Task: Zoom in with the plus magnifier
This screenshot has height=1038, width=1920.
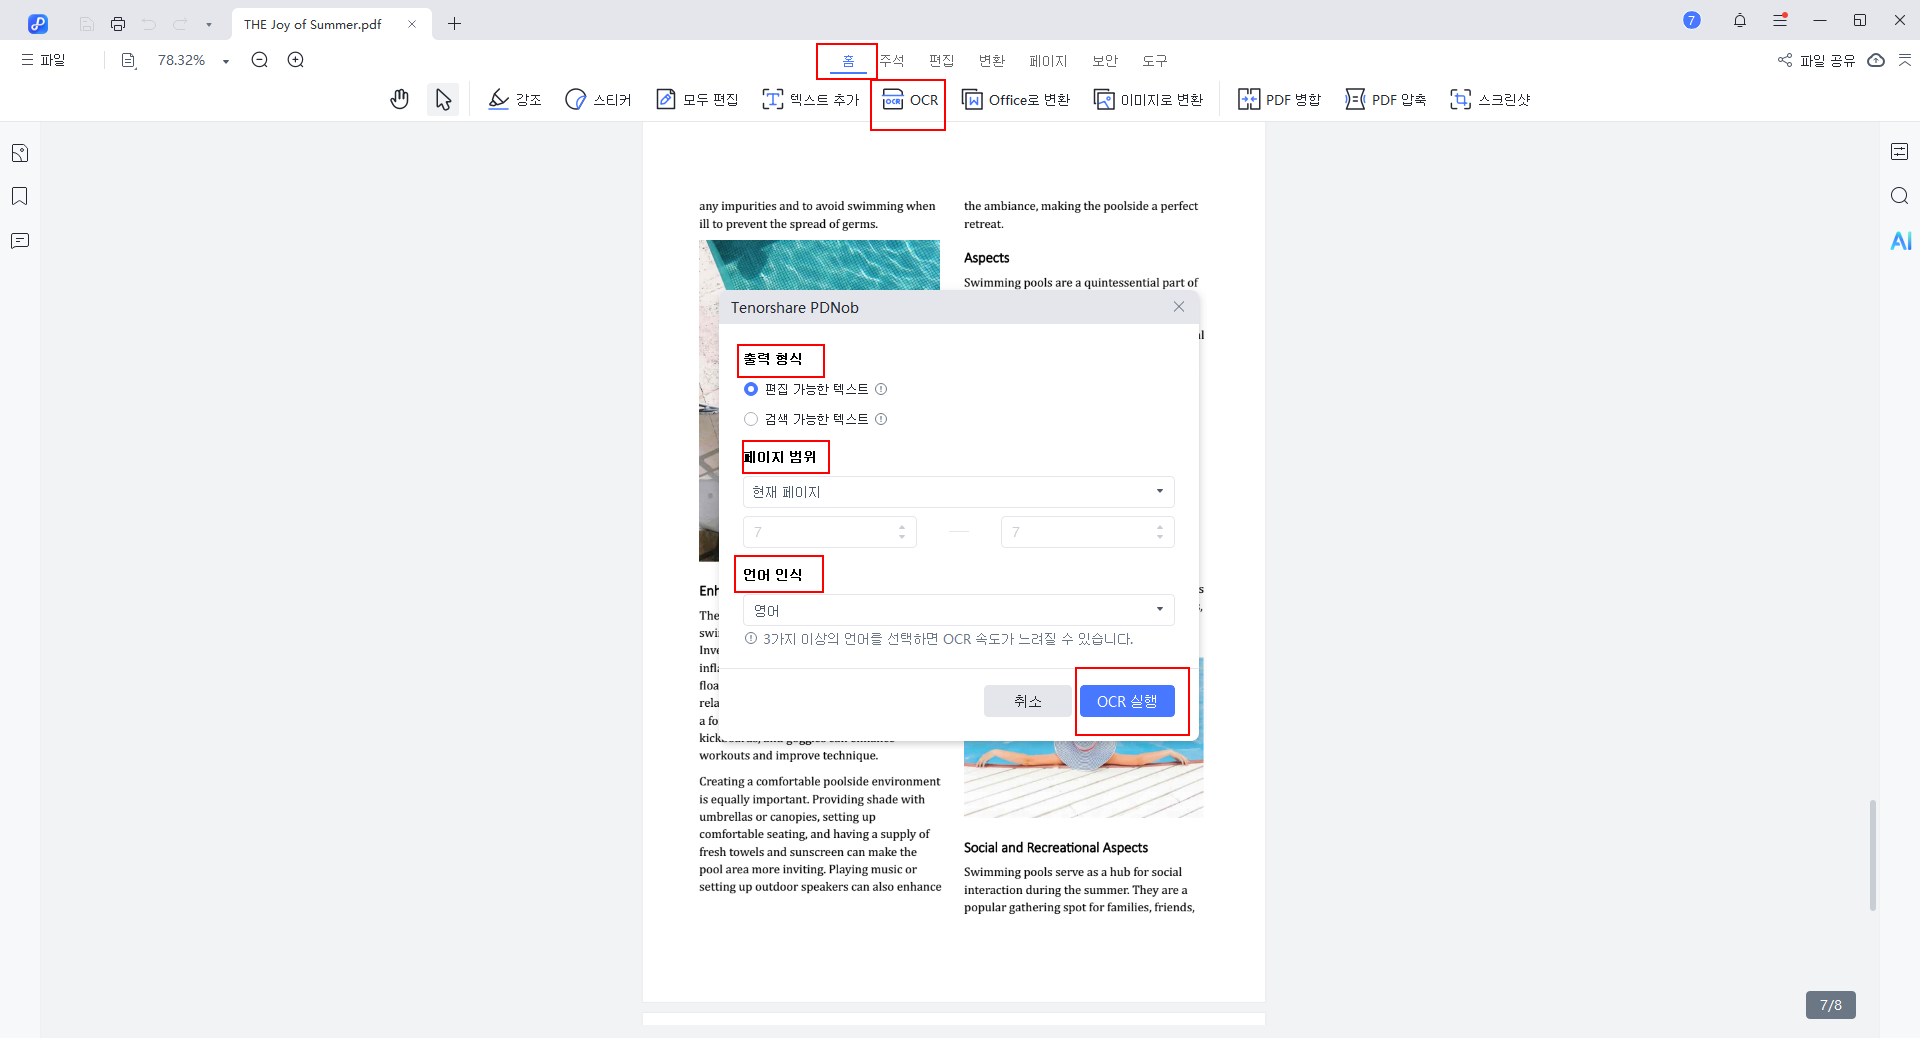Action: 296,60
